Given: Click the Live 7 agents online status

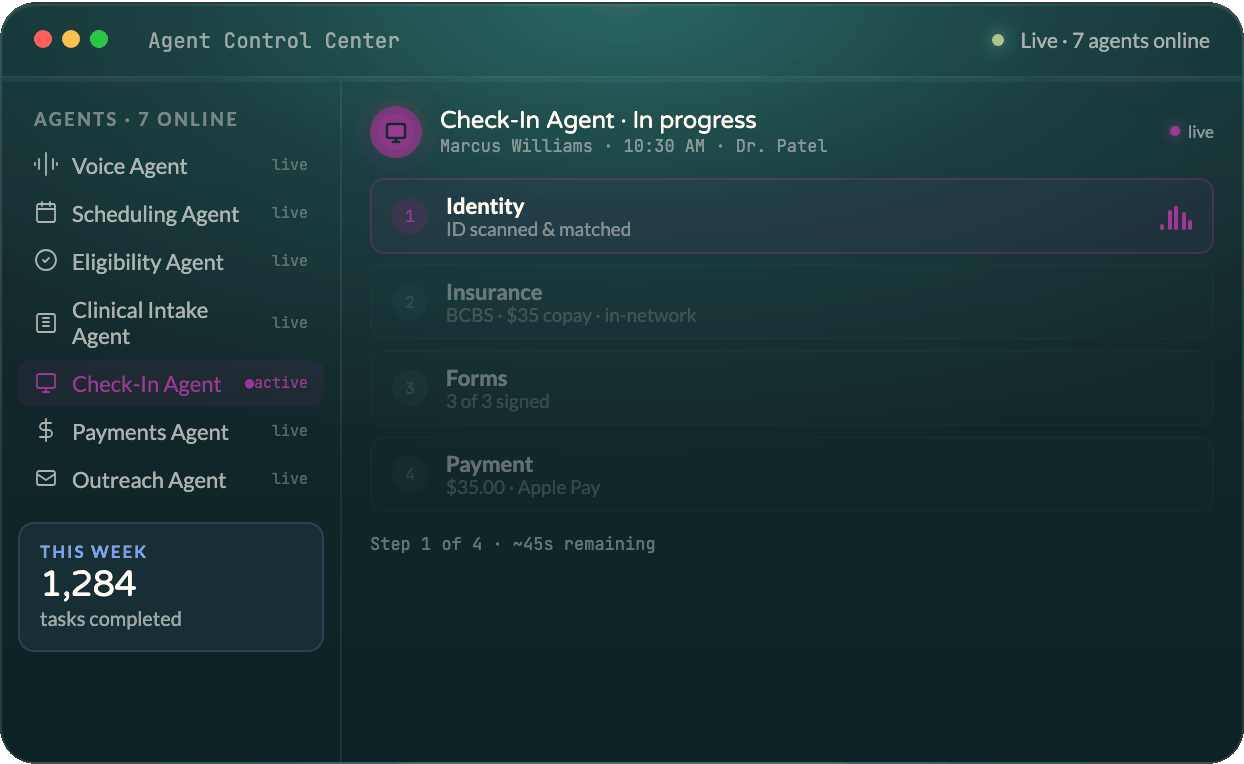Looking at the screenshot, I should click(1101, 41).
